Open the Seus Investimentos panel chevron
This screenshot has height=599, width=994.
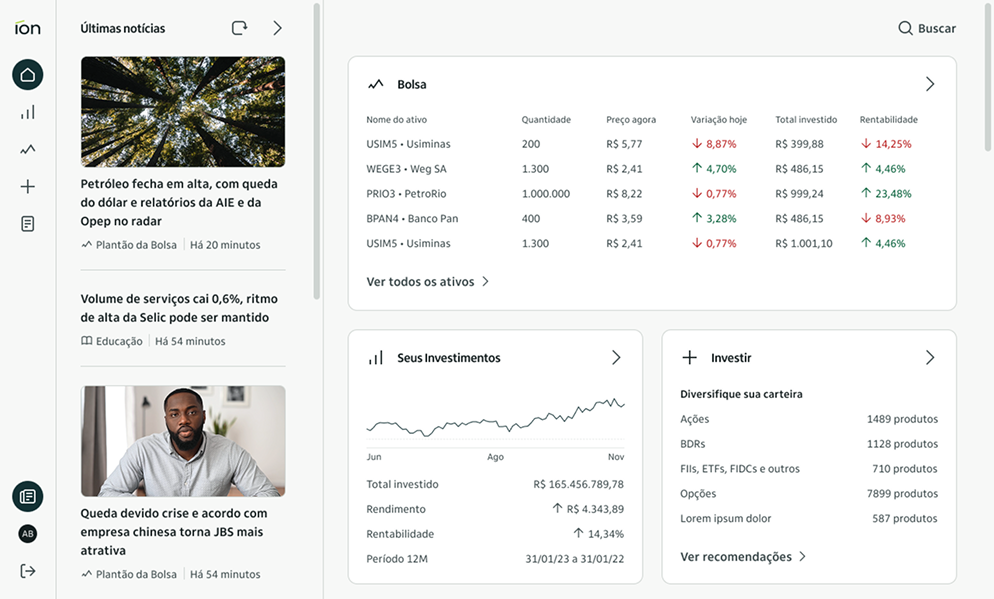click(616, 357)
